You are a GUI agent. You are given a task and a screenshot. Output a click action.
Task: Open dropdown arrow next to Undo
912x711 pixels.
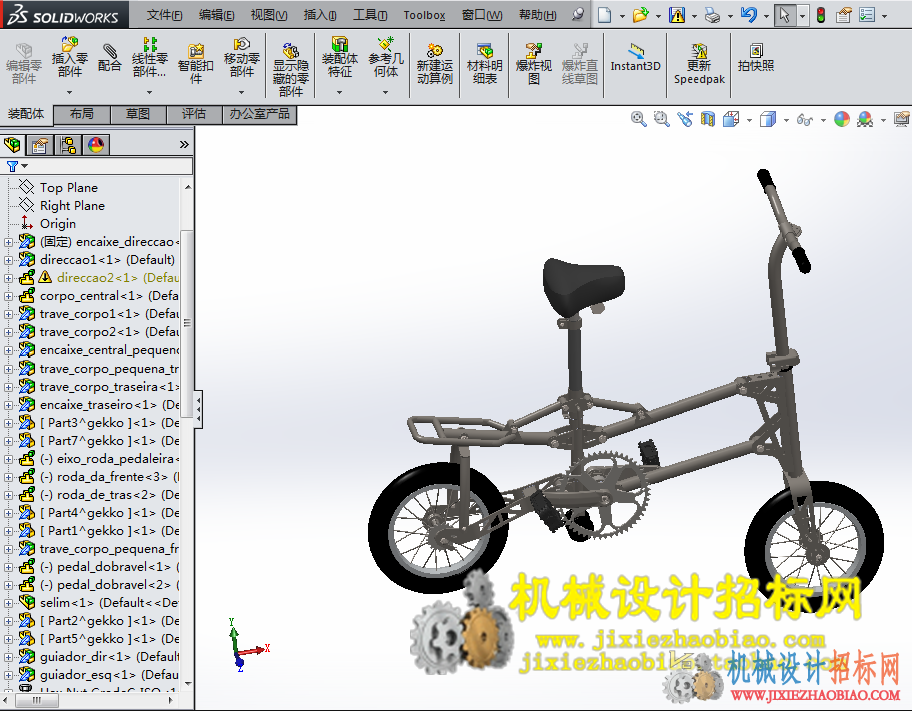click(766, 16)
